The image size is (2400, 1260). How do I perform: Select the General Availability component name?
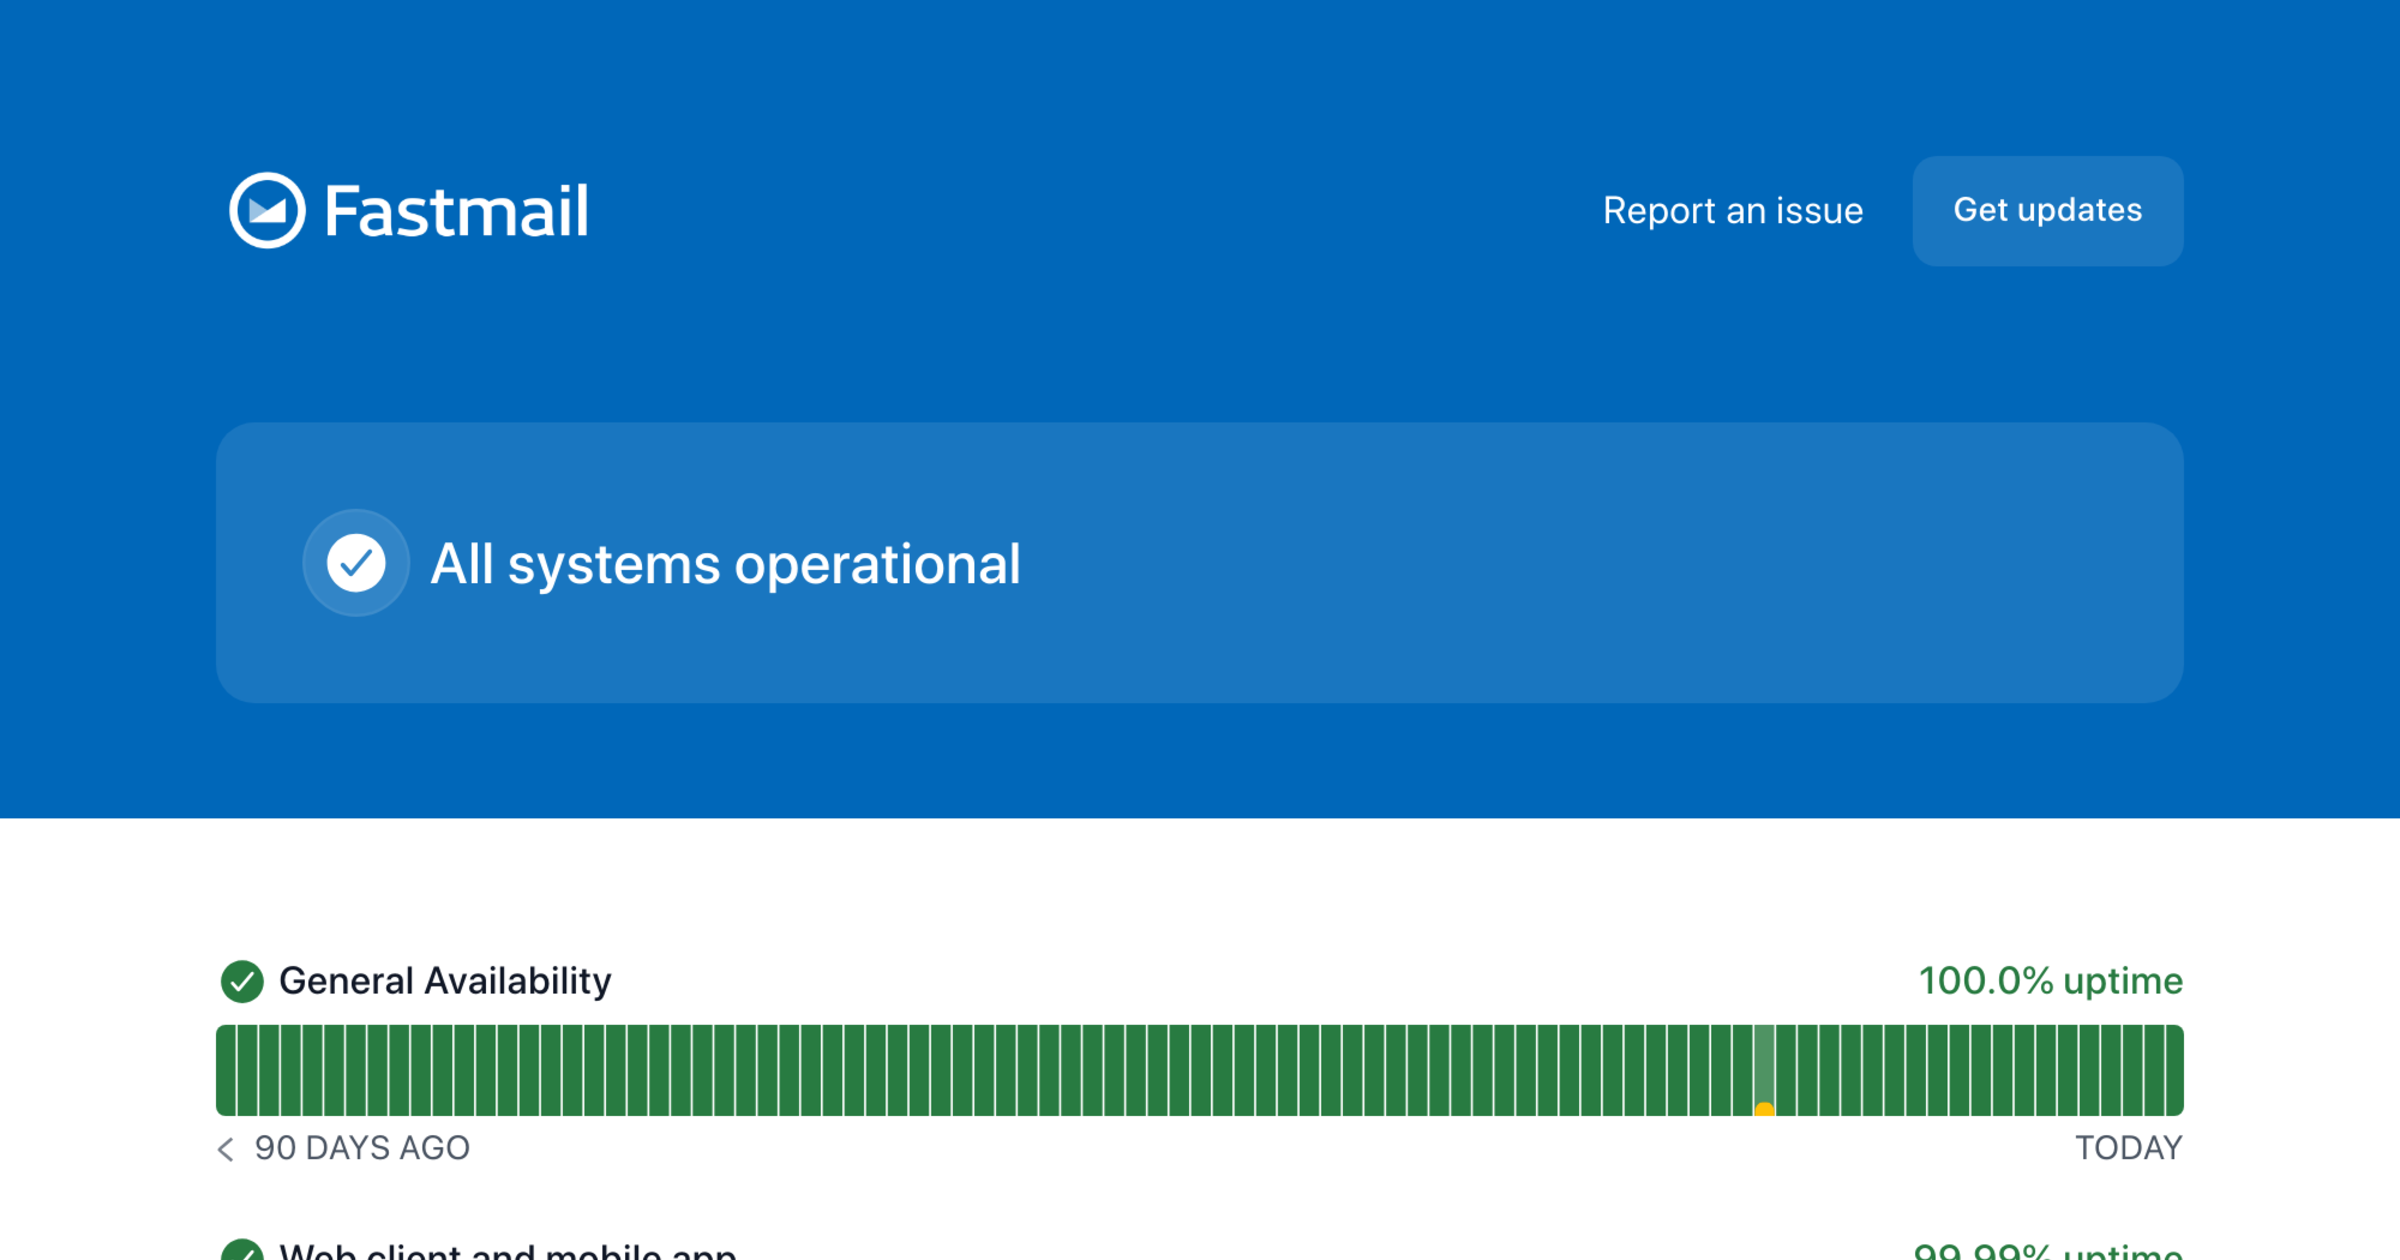pos(445,981)
